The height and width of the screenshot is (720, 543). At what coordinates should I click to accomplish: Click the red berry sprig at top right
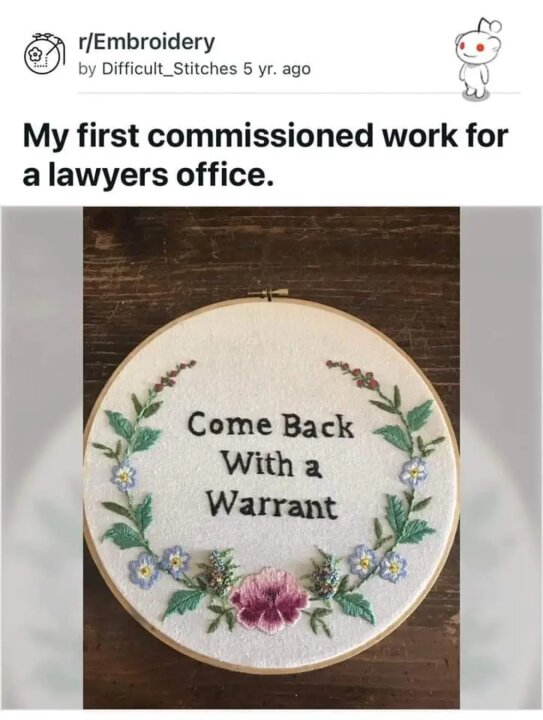[x=354, y=374]
